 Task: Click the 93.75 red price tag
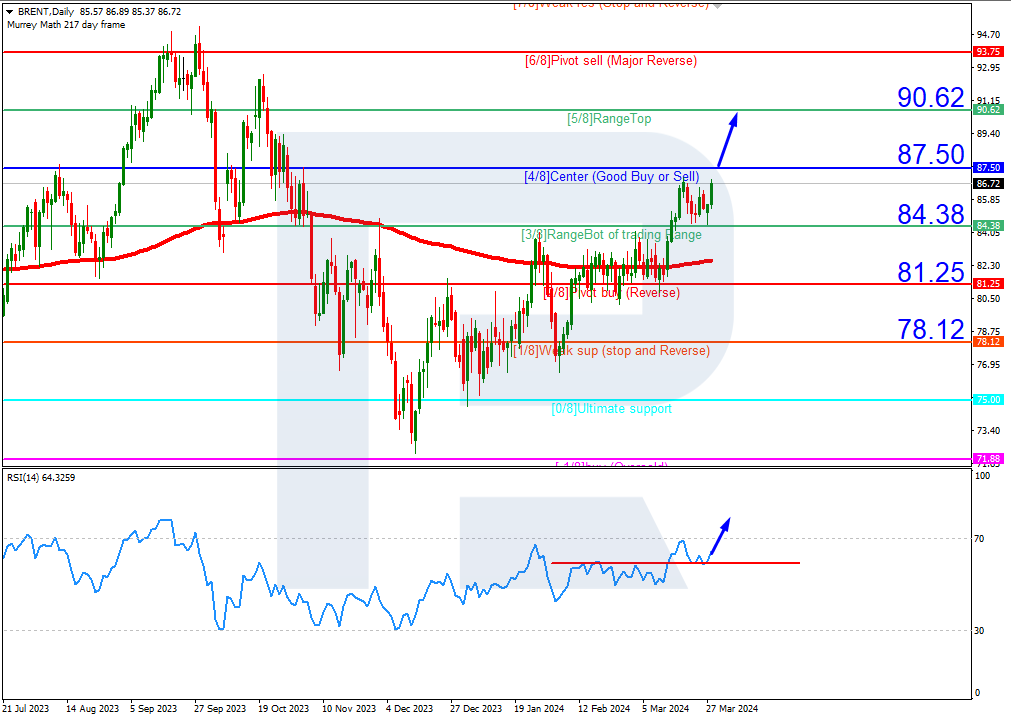point(988,52)
